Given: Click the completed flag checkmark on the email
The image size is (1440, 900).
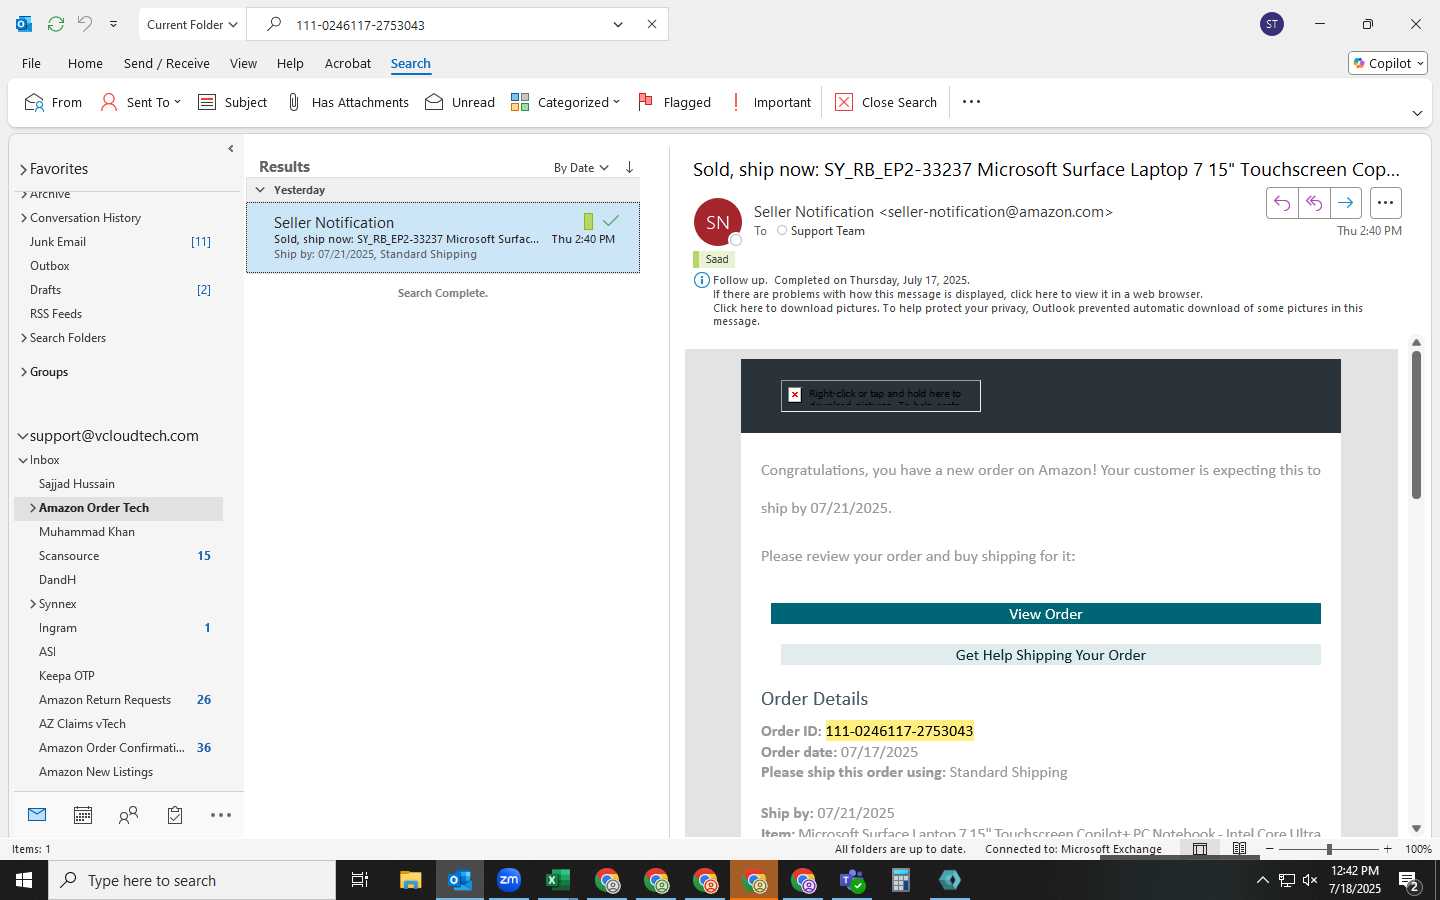Looking at the screenshot, I should pos(610,220).
